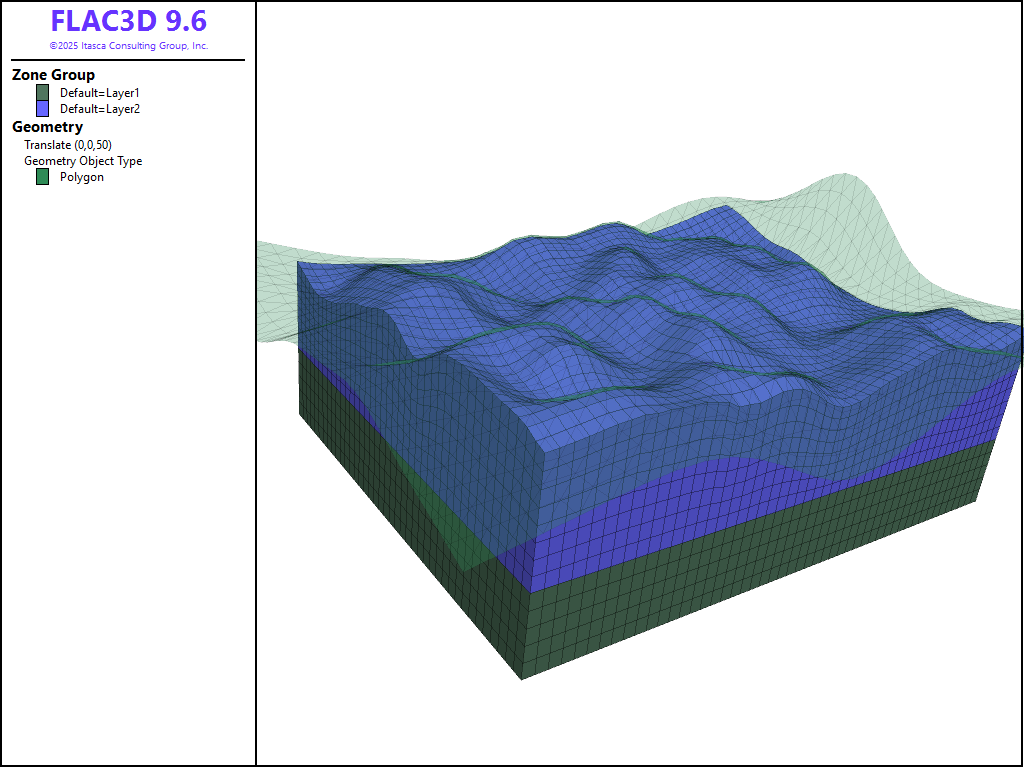Image resolution: width=1024 pixels, height=768 pixels.
Task: Click the Geometry legend heading
Action: (x=47, y=127)
